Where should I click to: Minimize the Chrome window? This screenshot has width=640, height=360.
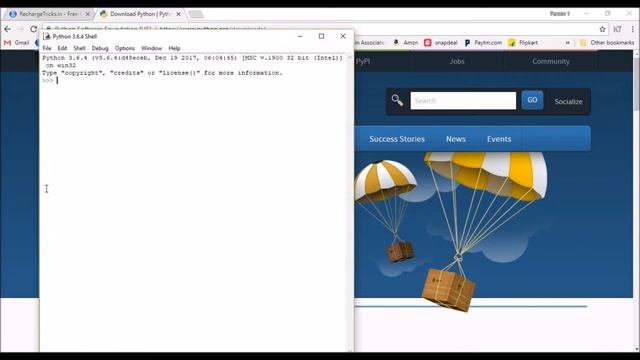[x=587, y=13]
